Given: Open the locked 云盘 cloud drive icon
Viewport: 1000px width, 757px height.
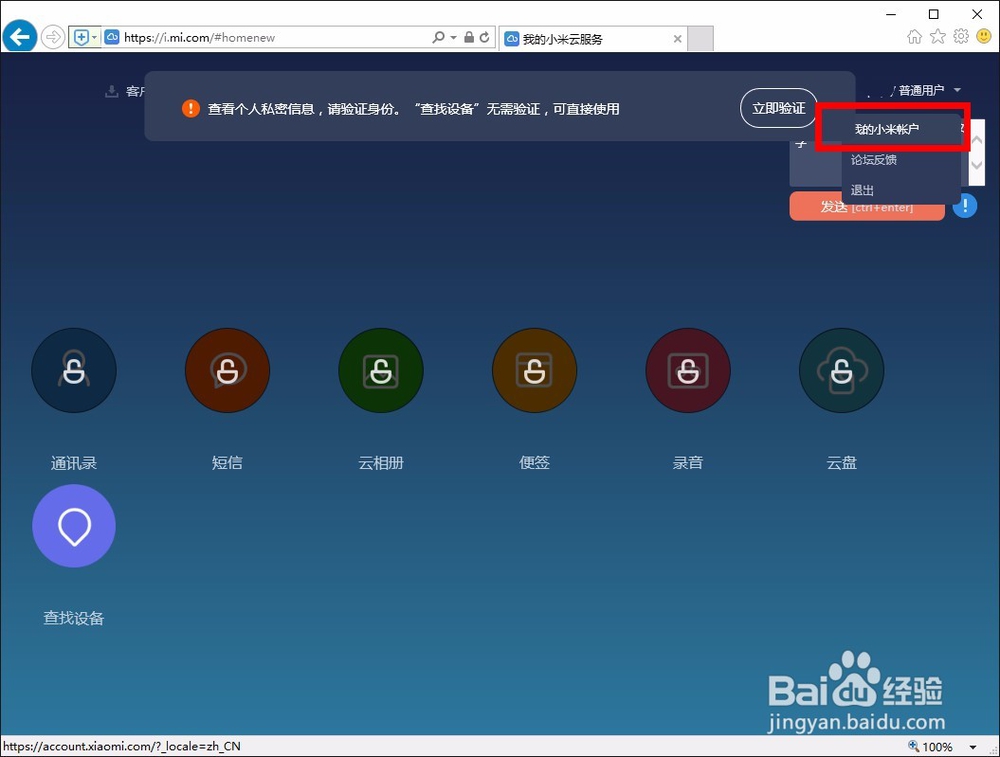Looking at the screenshot, I should point(841,371).
